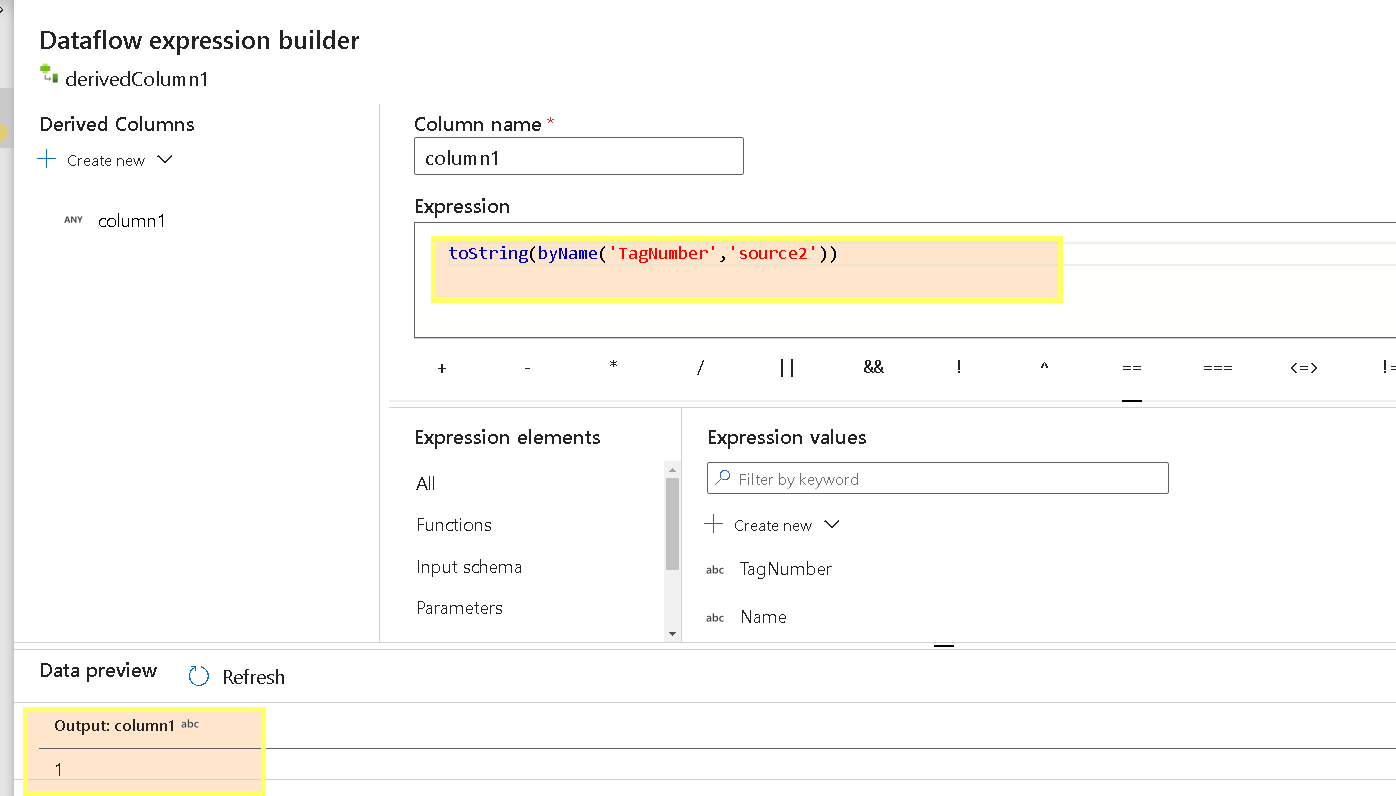Image resolution: width=1396 pixels, height=796 pixels.
Task: Click the Column name input field
Action: point(579,157)
